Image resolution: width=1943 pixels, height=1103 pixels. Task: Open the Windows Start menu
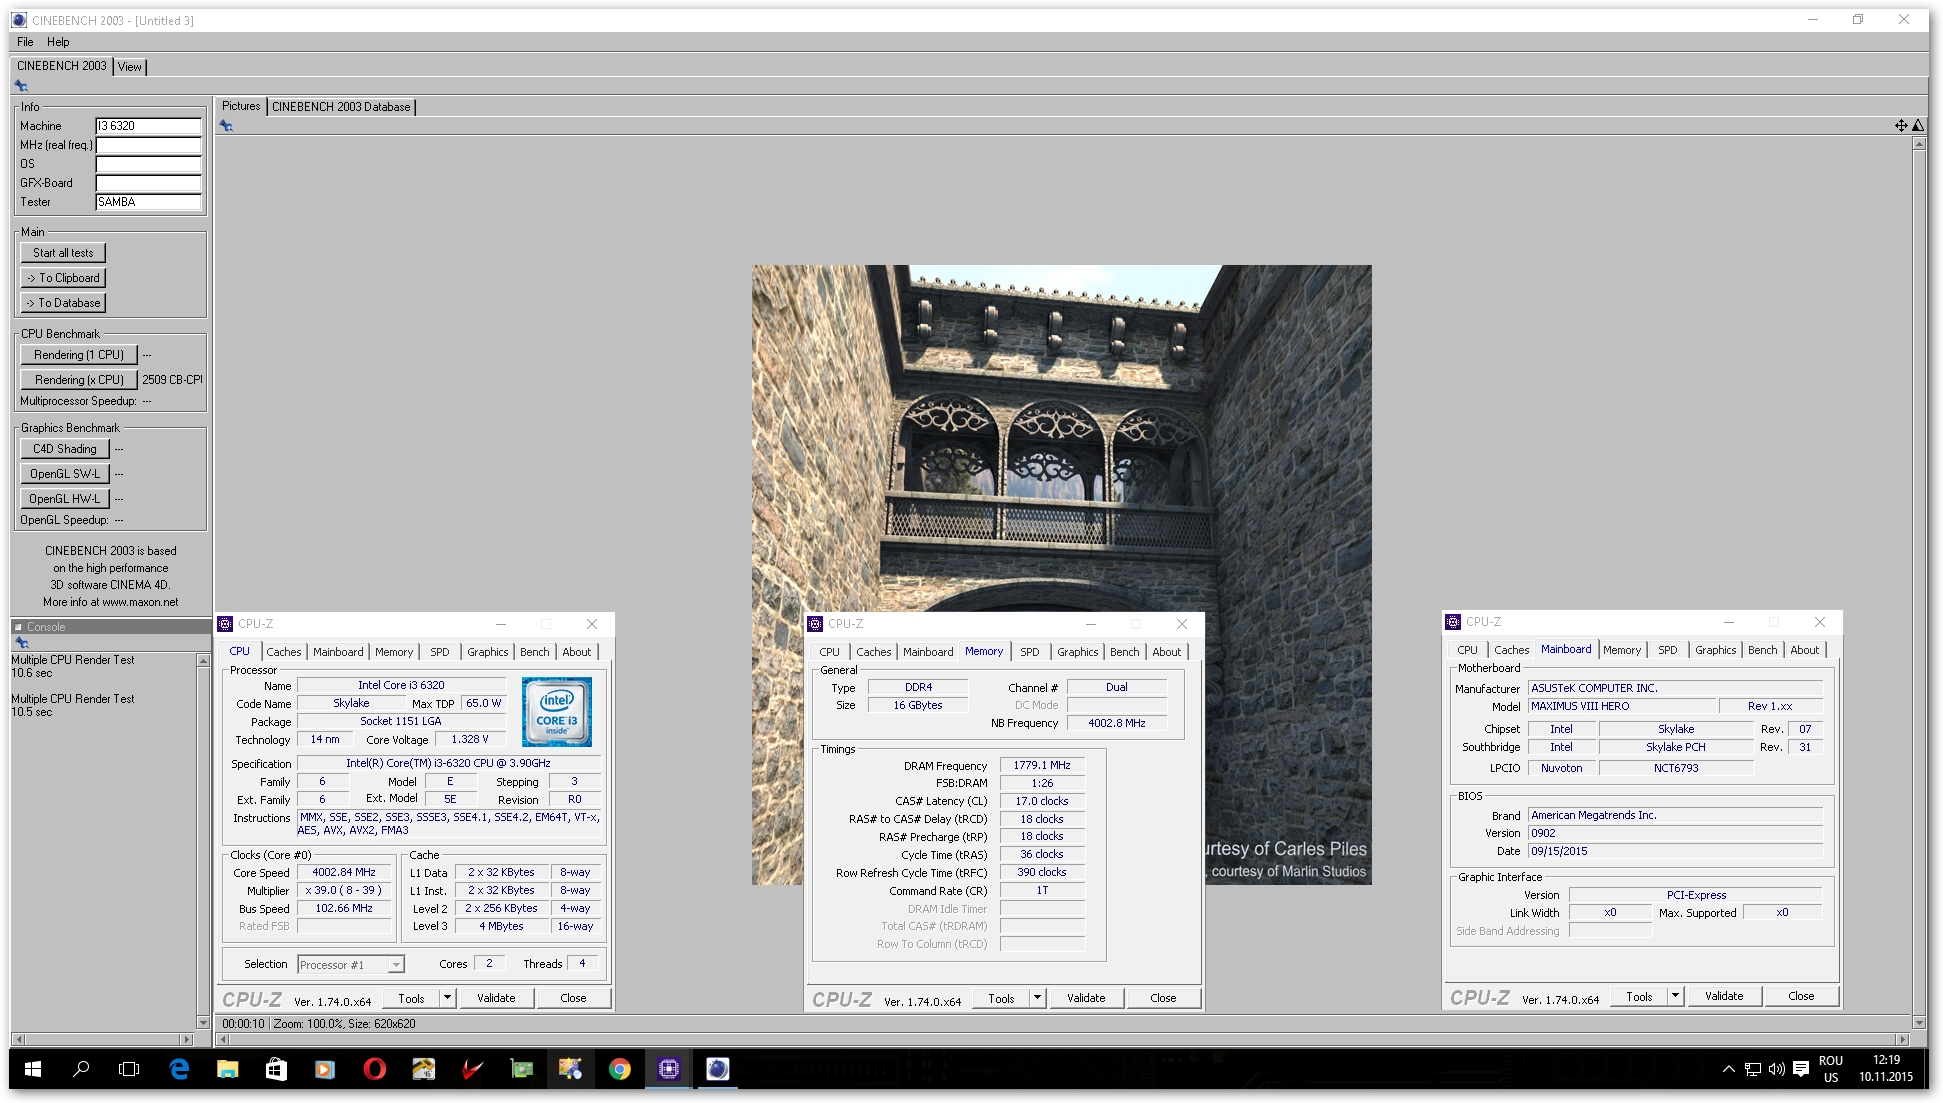click(32, 1069)
